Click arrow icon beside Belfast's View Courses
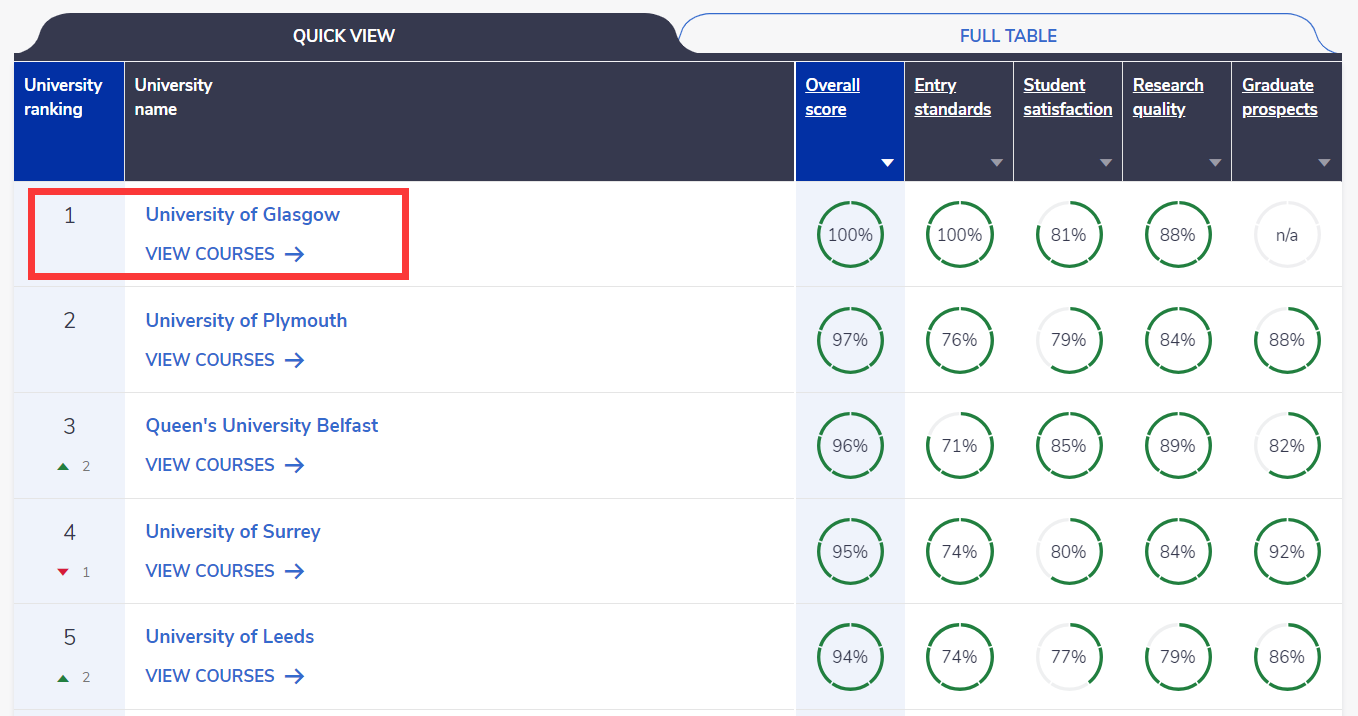 click(x=294, y=465)
